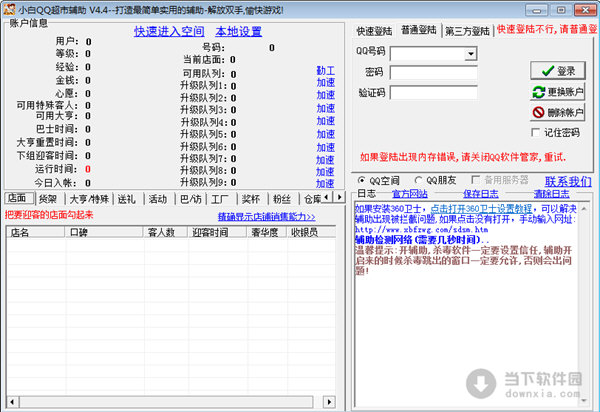Click the 删除帐户 delete account button
This screenshot has height=412, width=600.
(x=558, y=112)
